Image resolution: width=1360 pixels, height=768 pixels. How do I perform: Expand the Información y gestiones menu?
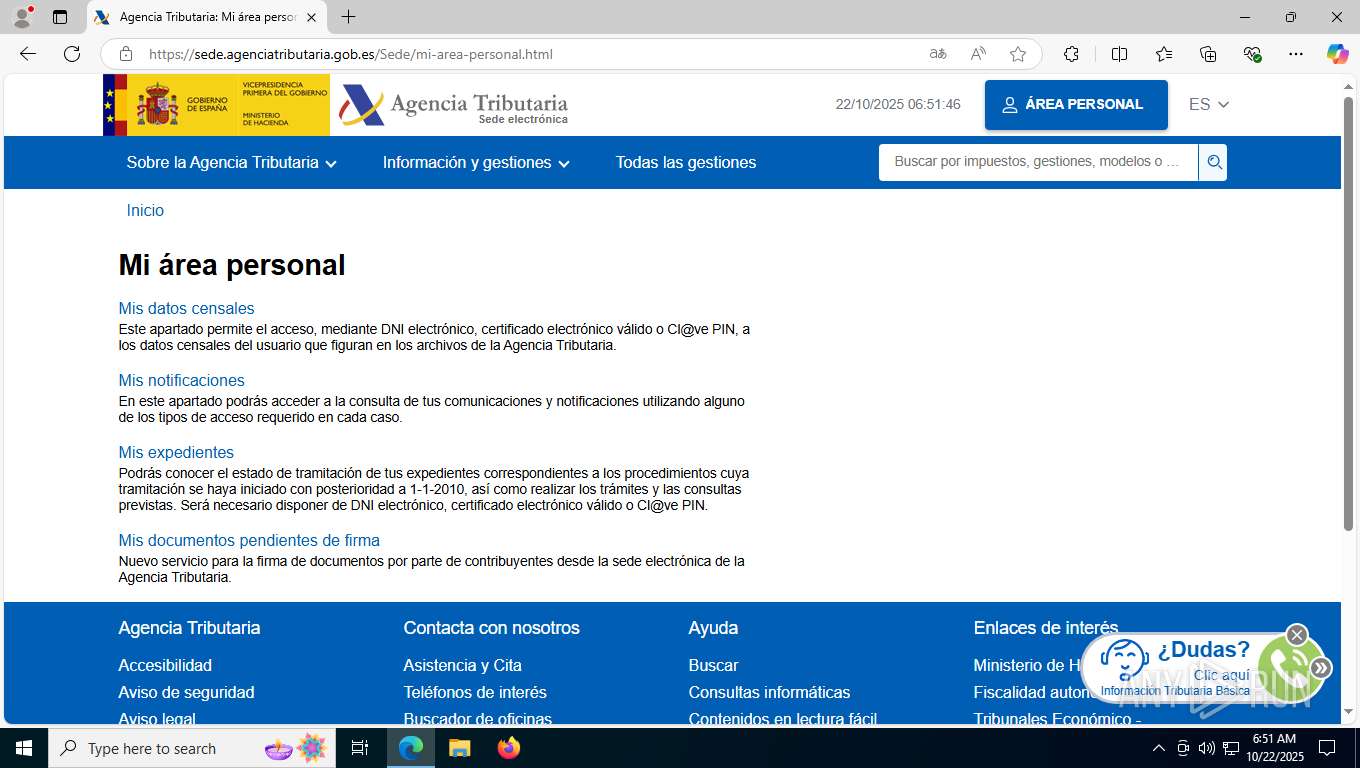click(476, 162)
